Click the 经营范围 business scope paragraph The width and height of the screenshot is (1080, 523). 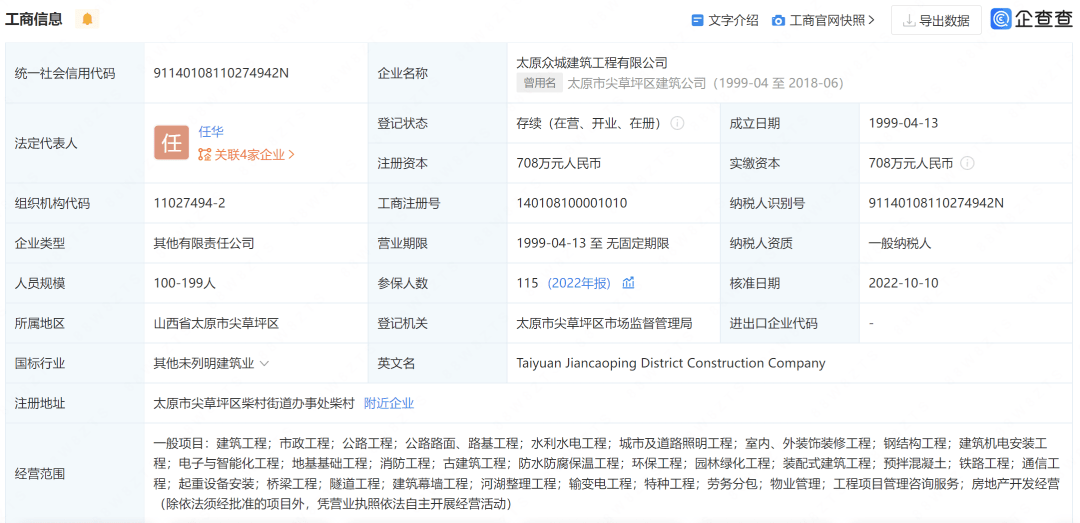click(606, 473)
